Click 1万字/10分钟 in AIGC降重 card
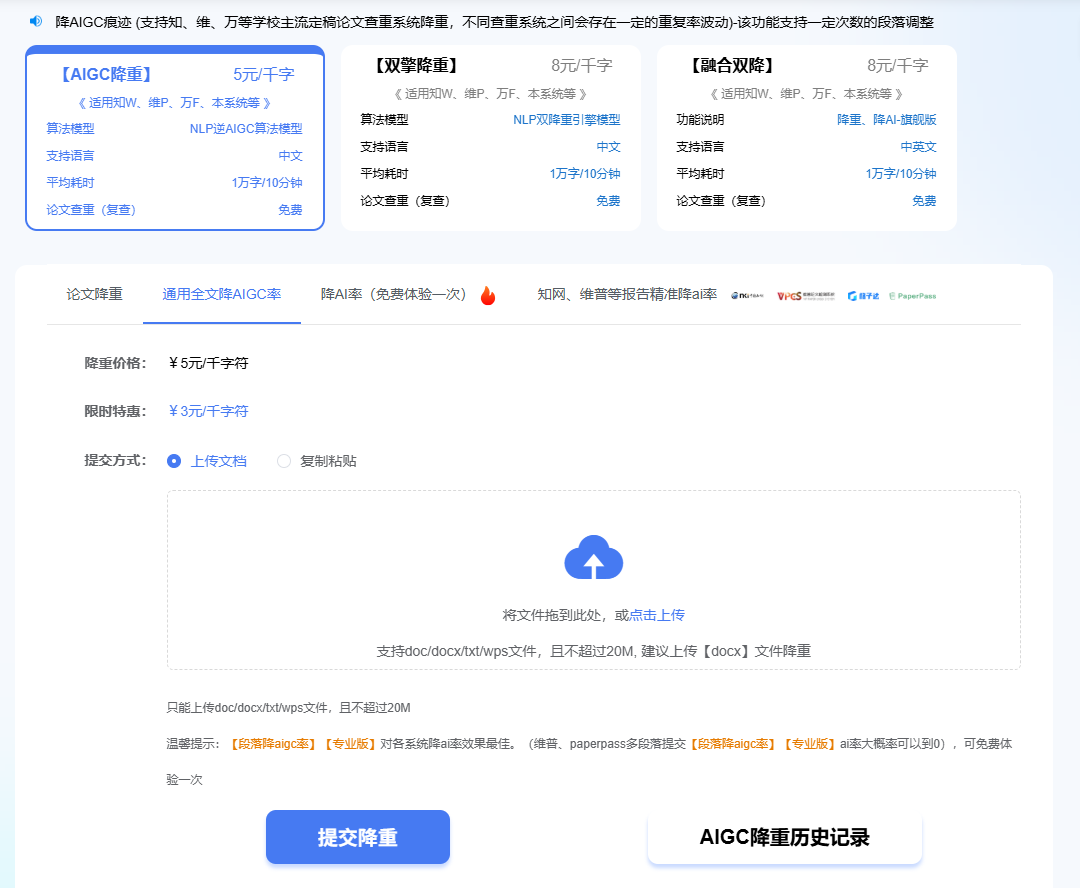This screenshot has height=888, width=1080. (x=267, y=183)
